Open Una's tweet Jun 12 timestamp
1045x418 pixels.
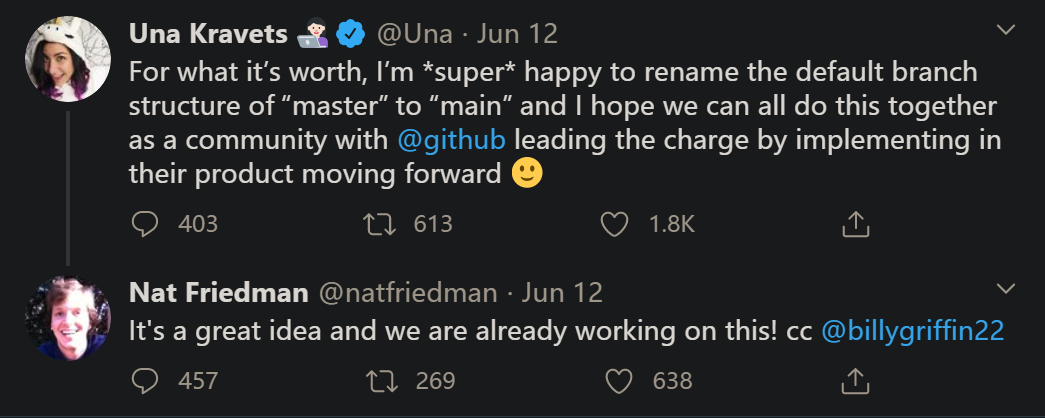point(517,34)
